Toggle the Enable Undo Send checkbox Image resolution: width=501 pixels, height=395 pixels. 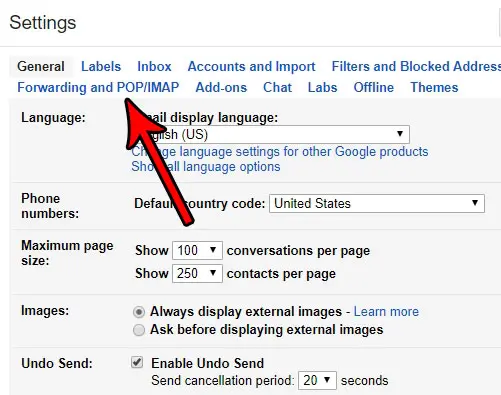coord(137,362)
